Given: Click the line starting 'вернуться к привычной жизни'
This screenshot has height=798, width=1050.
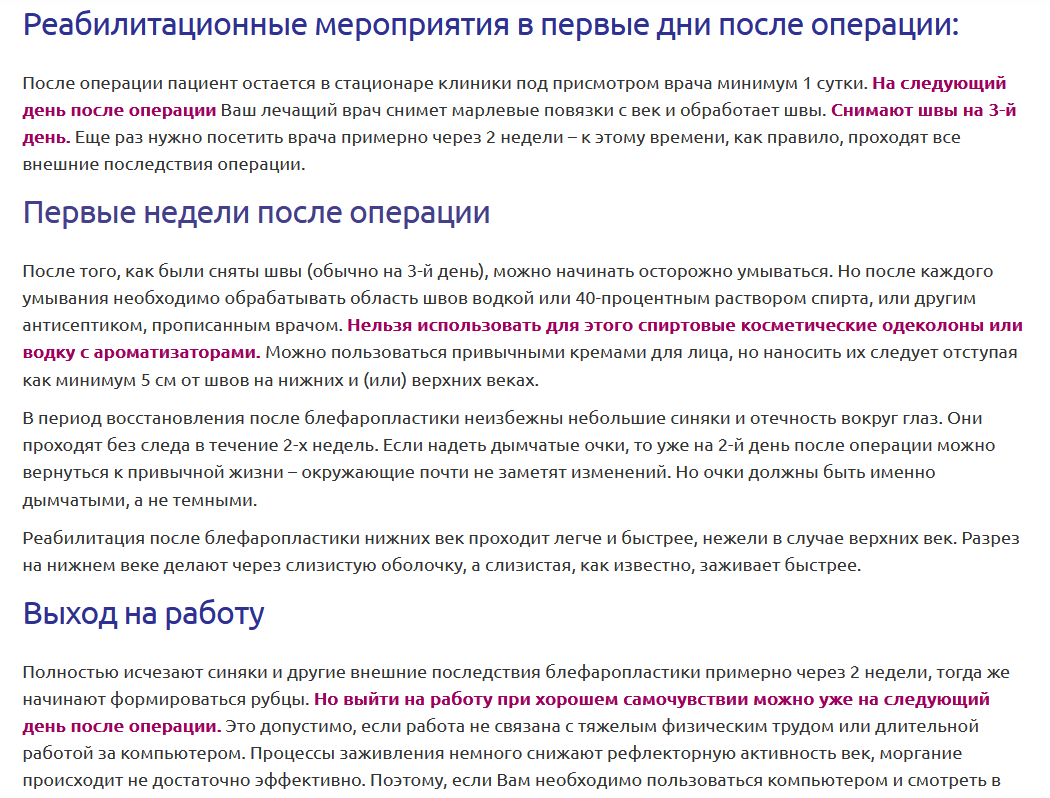Looking at the screenshot, I should (x=479, y=473).
